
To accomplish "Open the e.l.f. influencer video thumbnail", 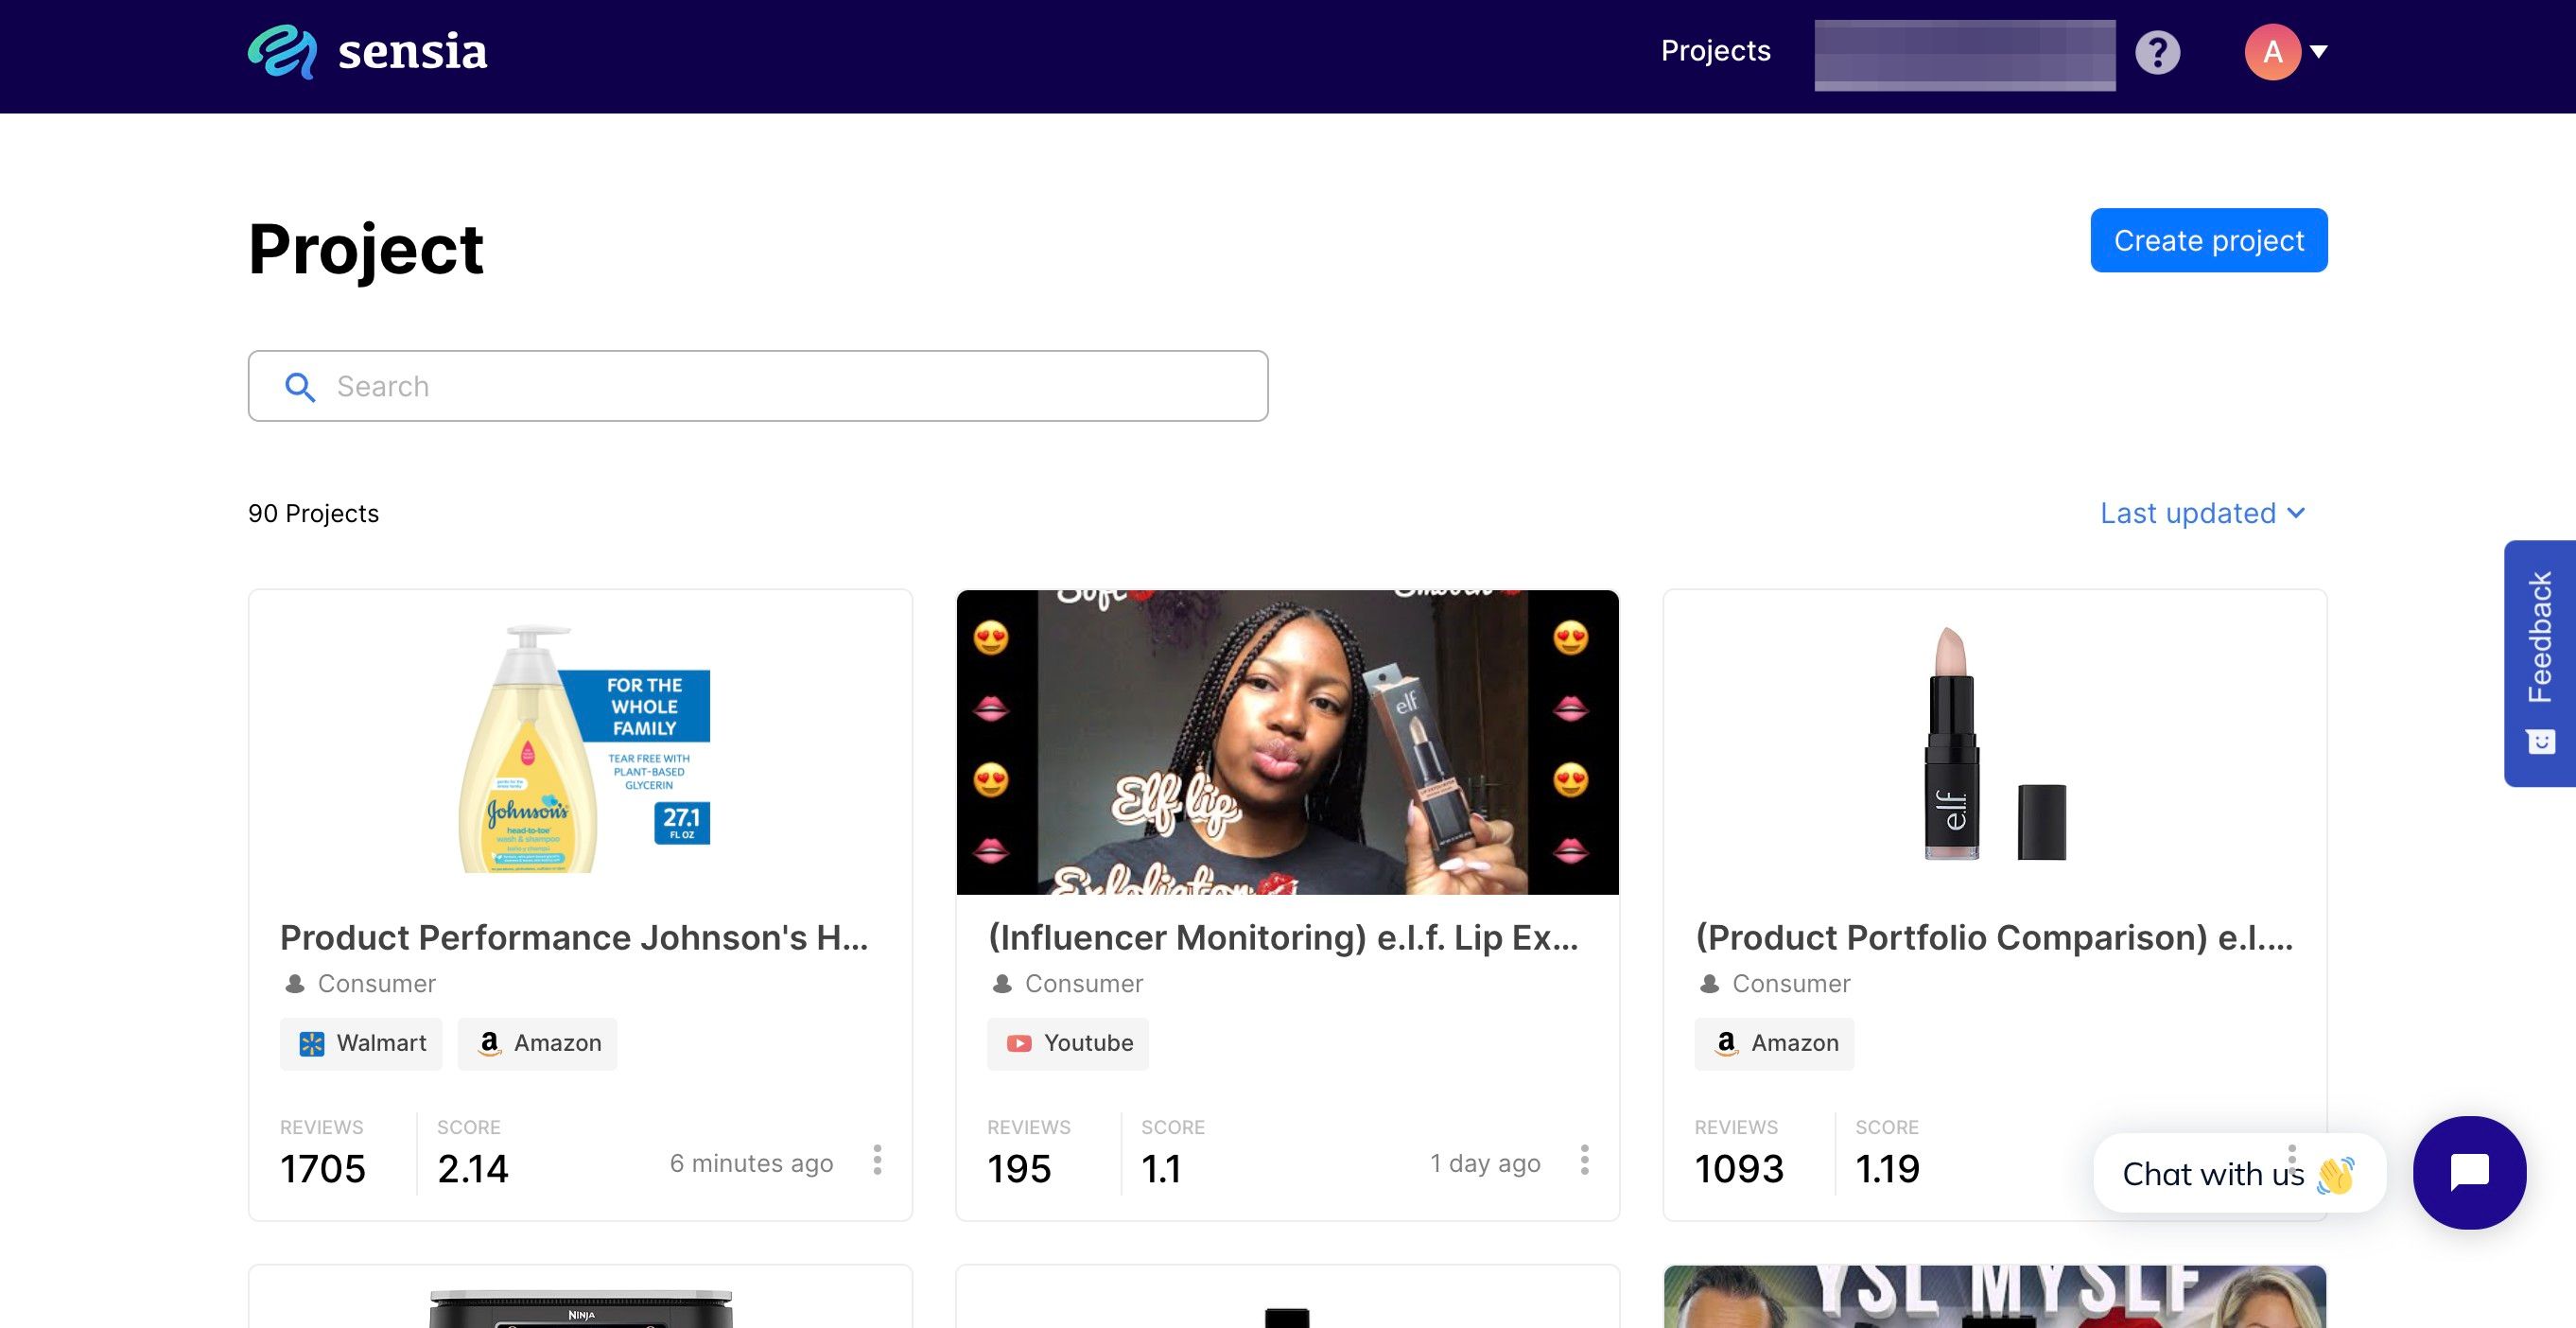I will [x=1287, y=743].
